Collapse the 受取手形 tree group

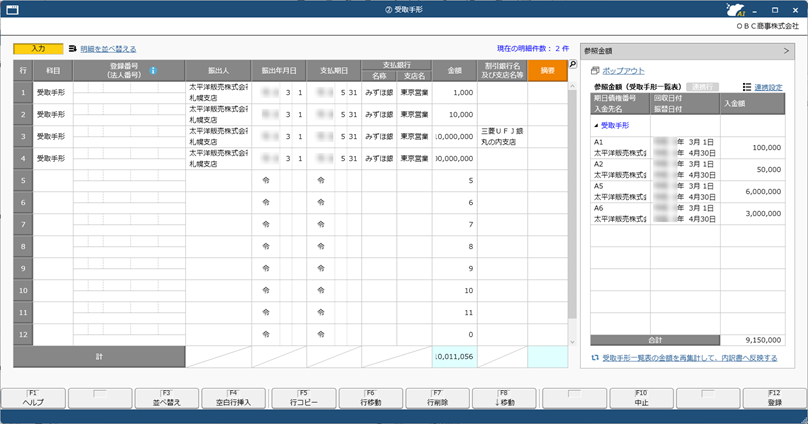coord(597,126)
